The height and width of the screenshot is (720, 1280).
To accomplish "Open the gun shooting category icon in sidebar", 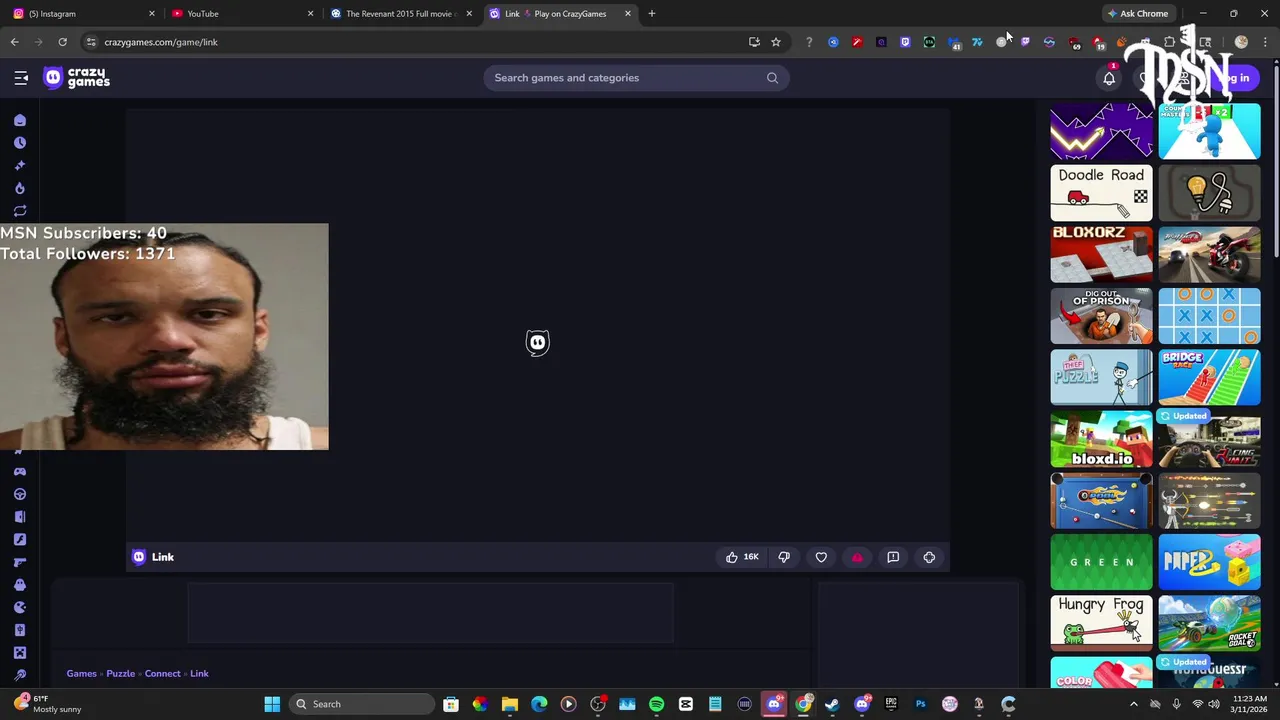I will (x=19, y=562).
